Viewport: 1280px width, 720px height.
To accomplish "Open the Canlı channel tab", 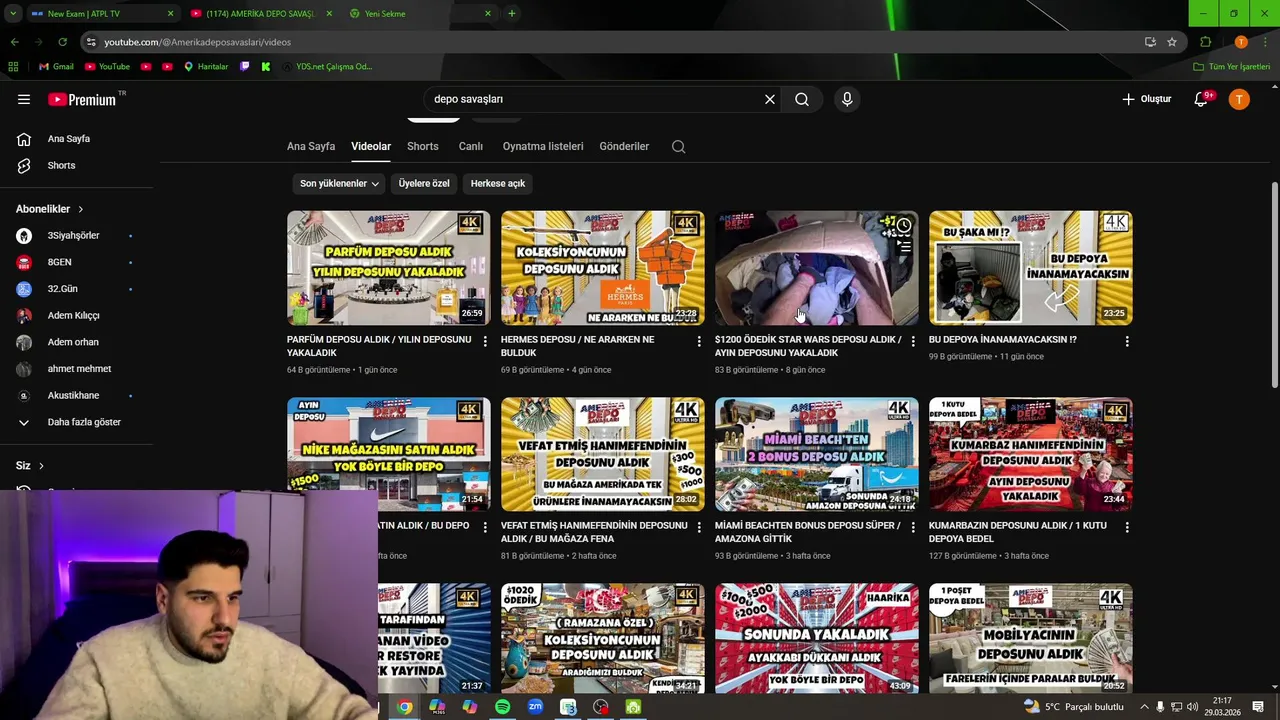I will [x=471, y=146].
